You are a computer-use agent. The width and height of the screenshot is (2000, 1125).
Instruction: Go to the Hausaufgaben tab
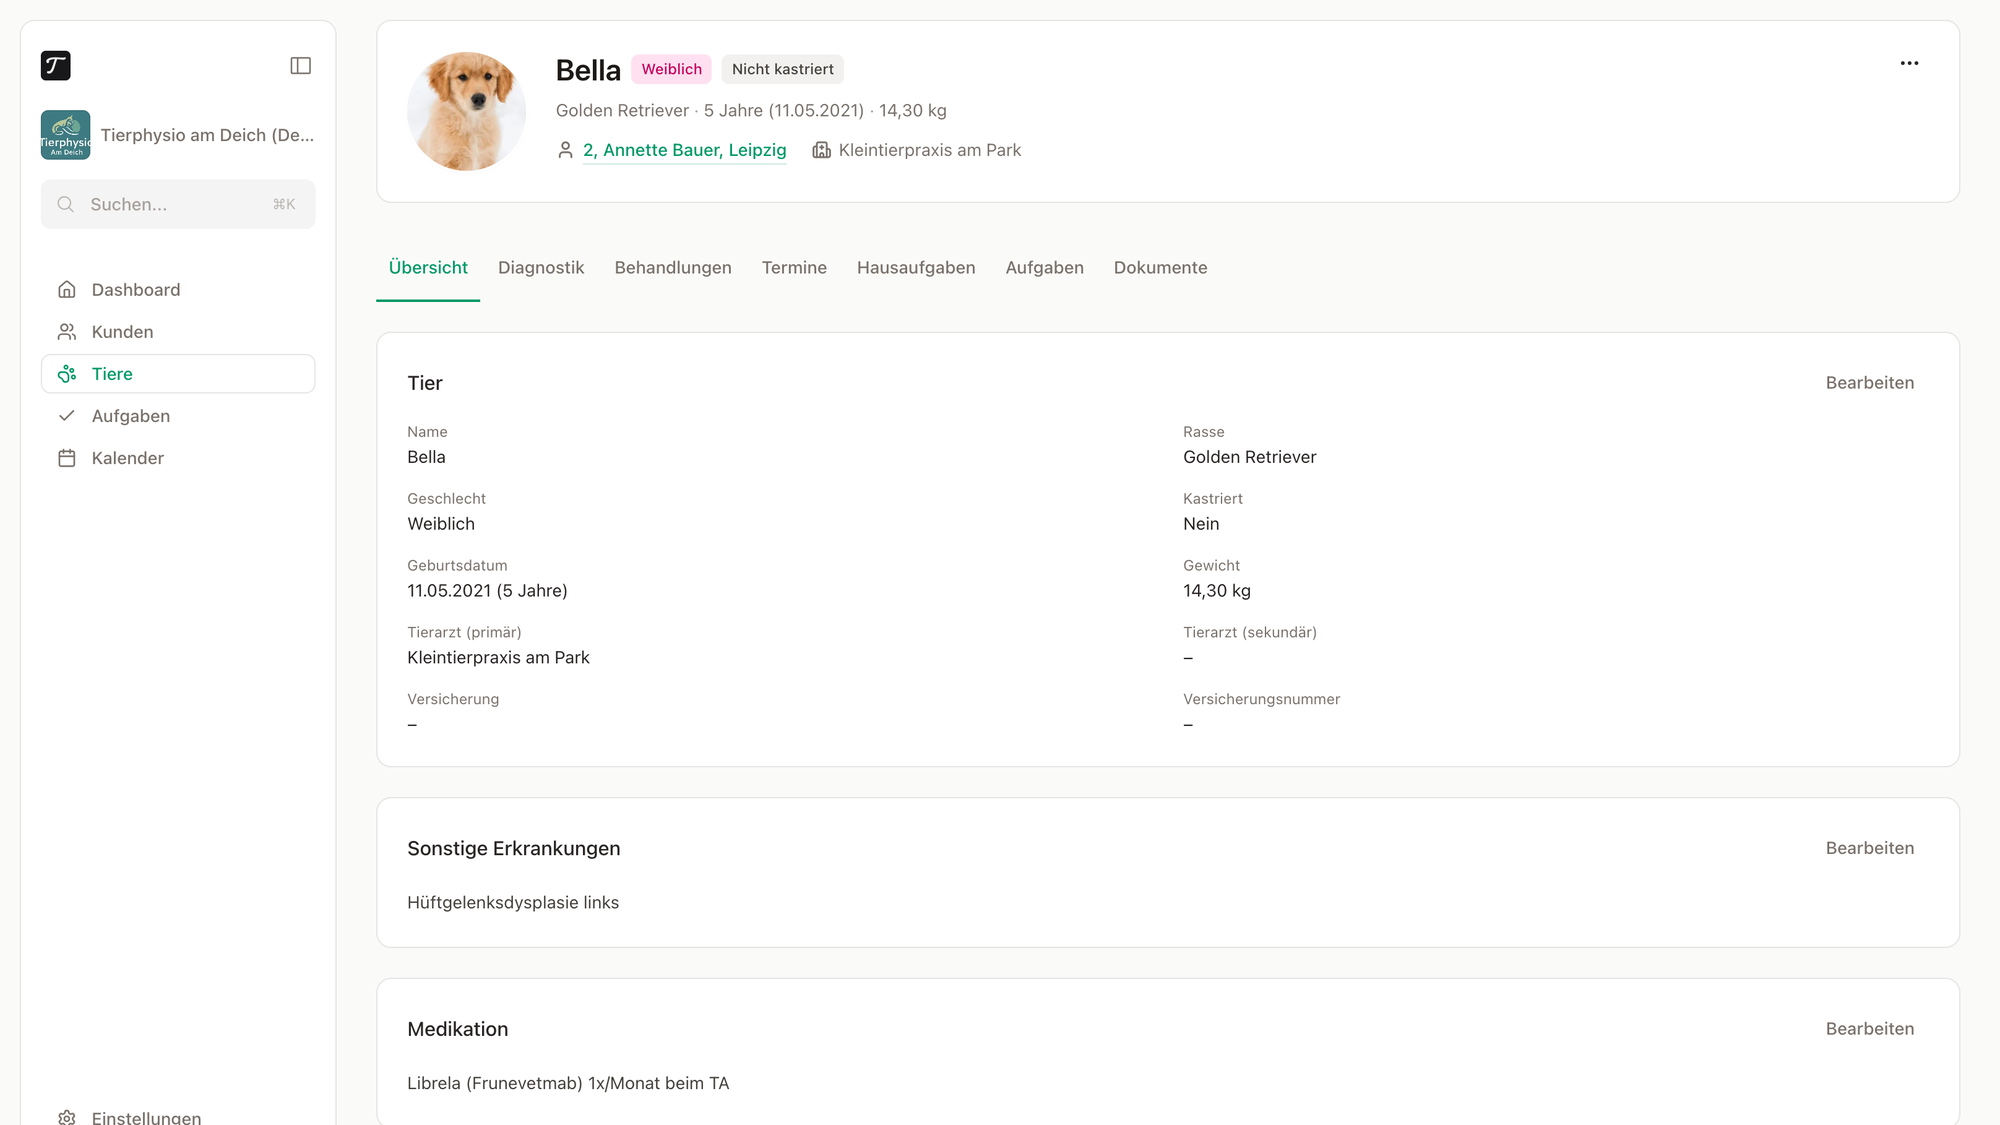point(916,268)
